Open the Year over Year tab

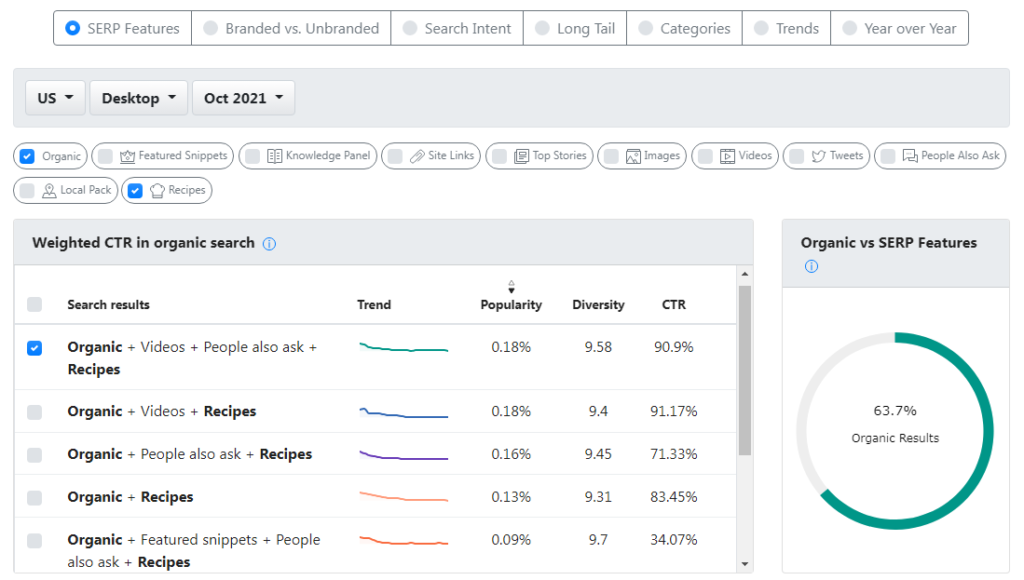[899, 27]
